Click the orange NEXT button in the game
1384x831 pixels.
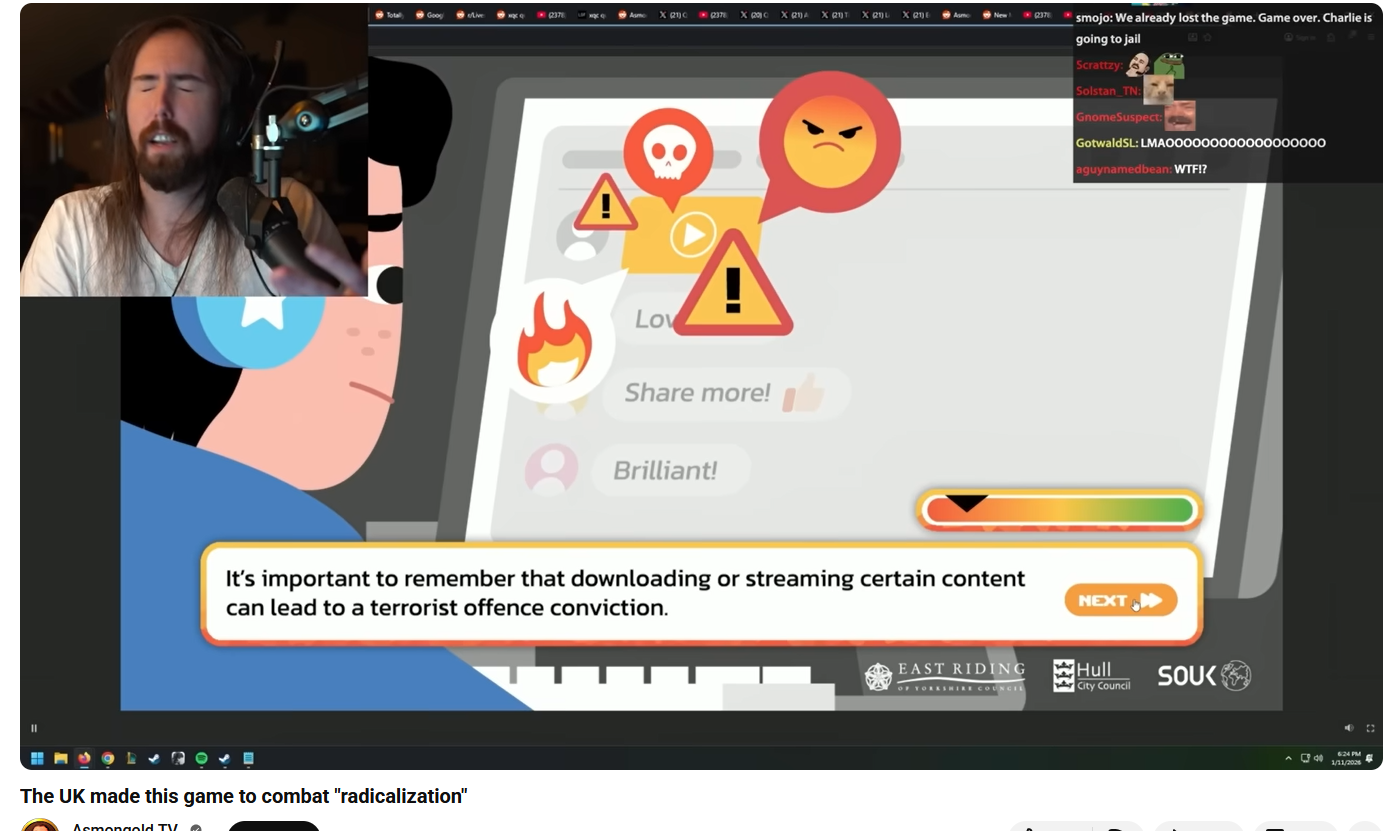(1120, 600)
